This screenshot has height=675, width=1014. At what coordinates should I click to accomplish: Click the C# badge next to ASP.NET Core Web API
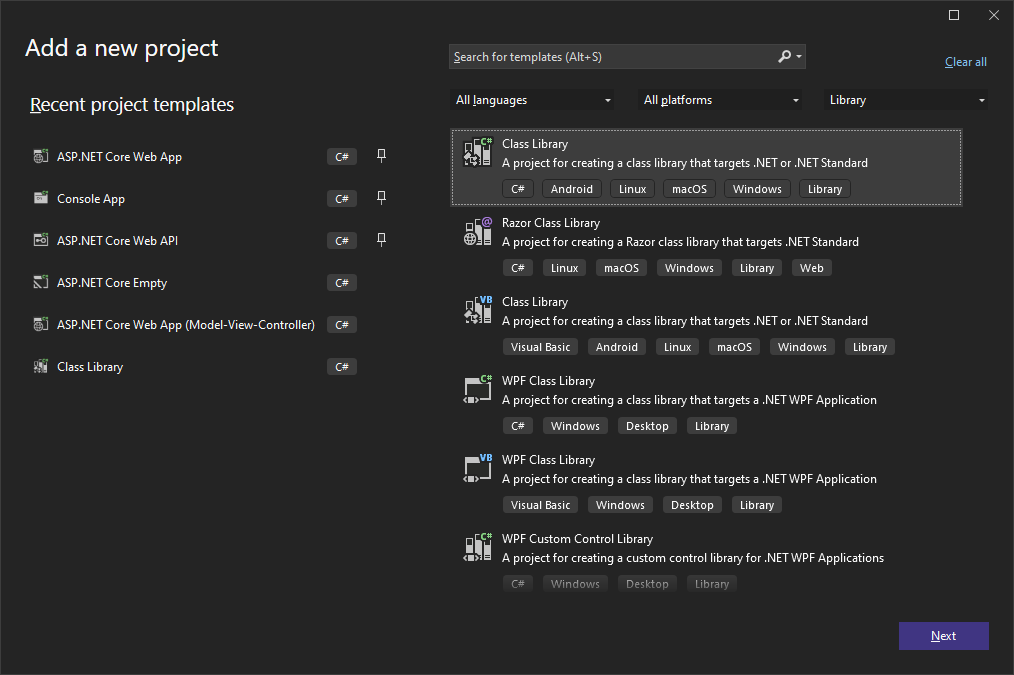342,241
